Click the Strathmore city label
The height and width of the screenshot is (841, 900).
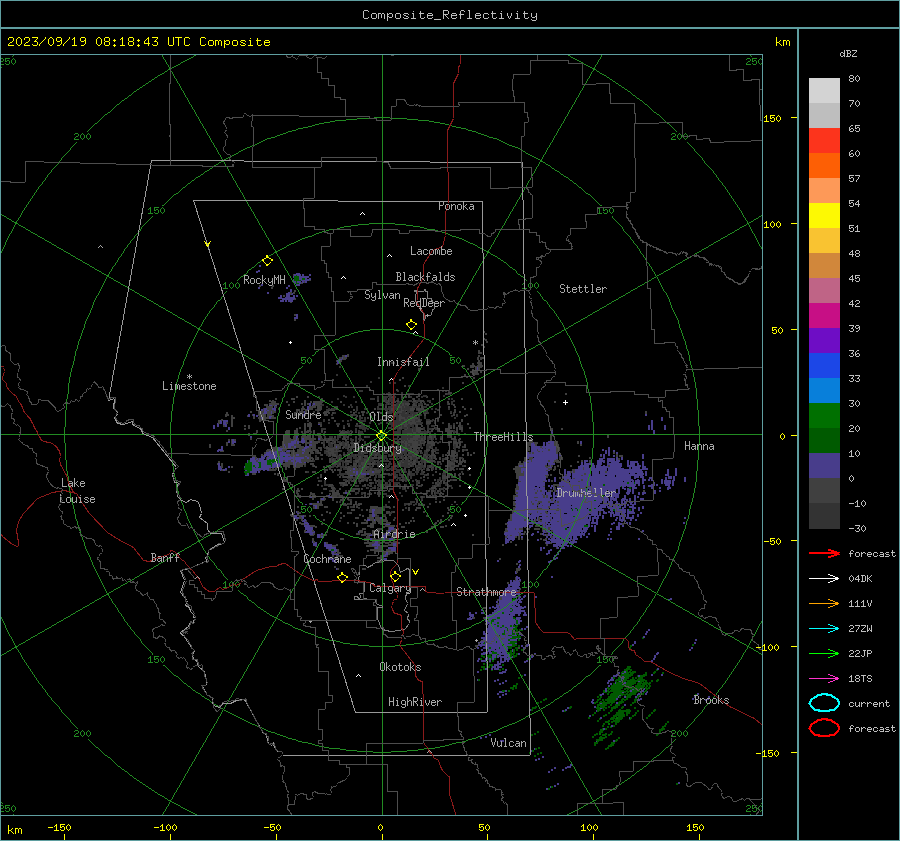pyautogui.click(x=486, y=592)
